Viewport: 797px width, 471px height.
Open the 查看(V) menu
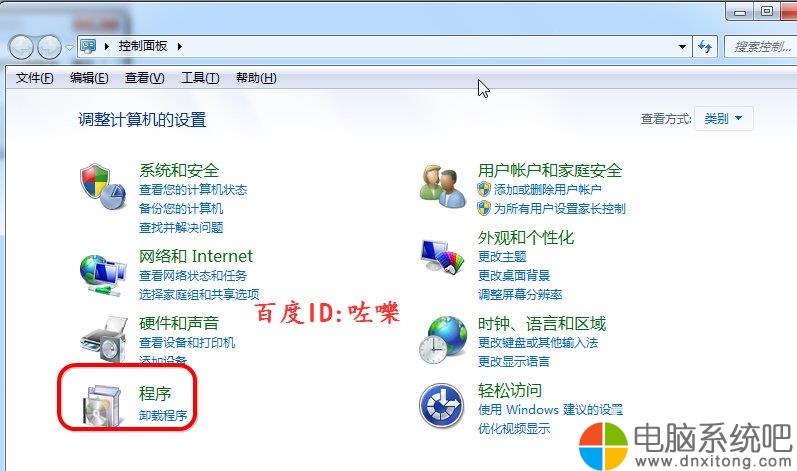(x=144, y=78)
